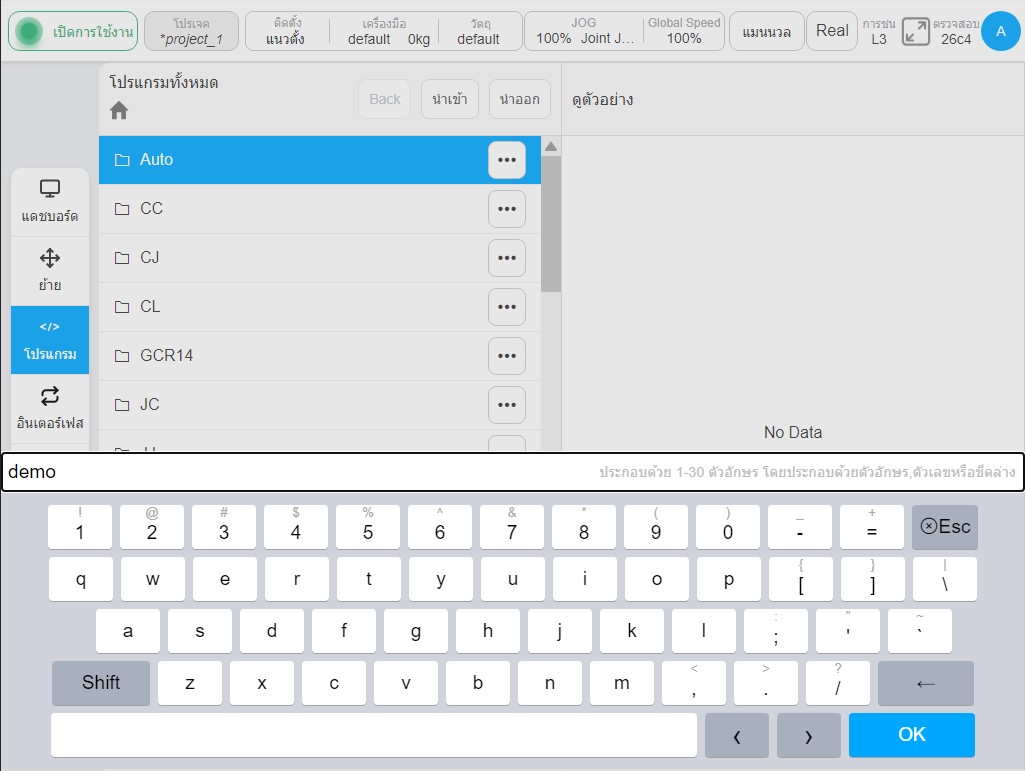
Task: Open more options for GCR14 folder
Action: tap(507, 356)
